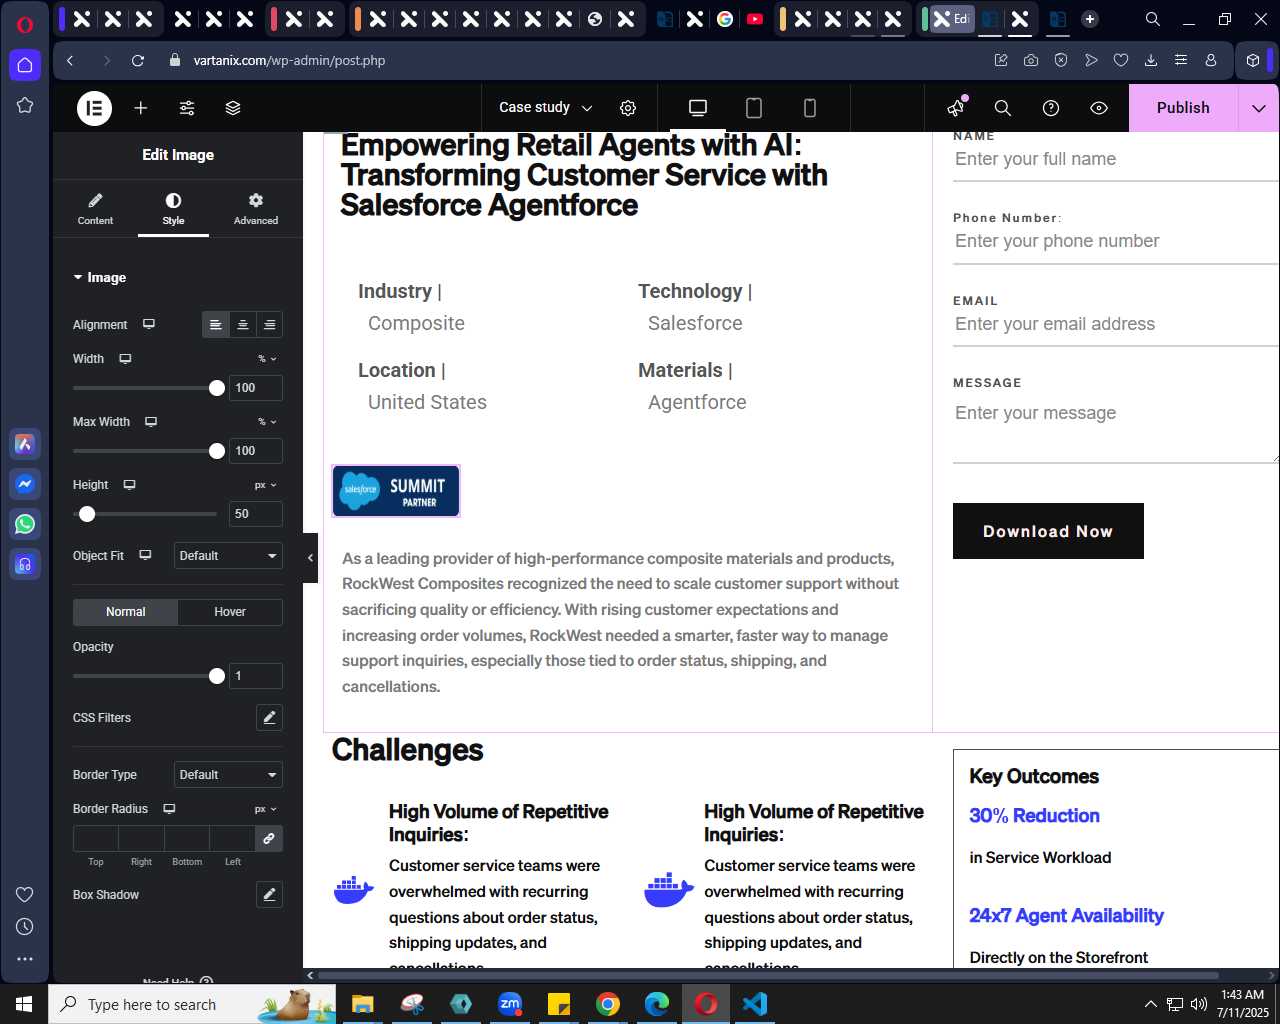The width and height of the screenshot is (1280, 1024).
Task: Toggle responsive device icon next to Object Fit
Action: (145, 555)
